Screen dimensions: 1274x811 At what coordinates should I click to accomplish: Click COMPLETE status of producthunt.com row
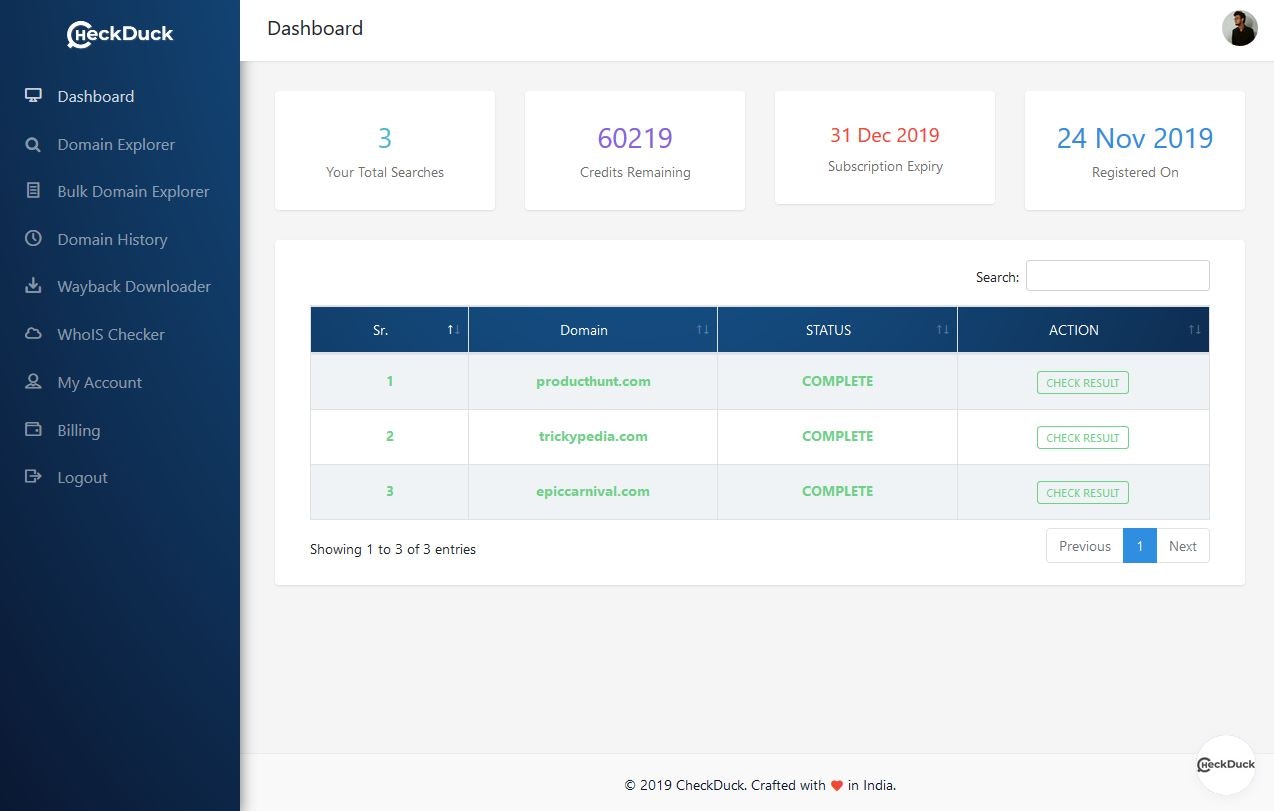coord(838,381)
